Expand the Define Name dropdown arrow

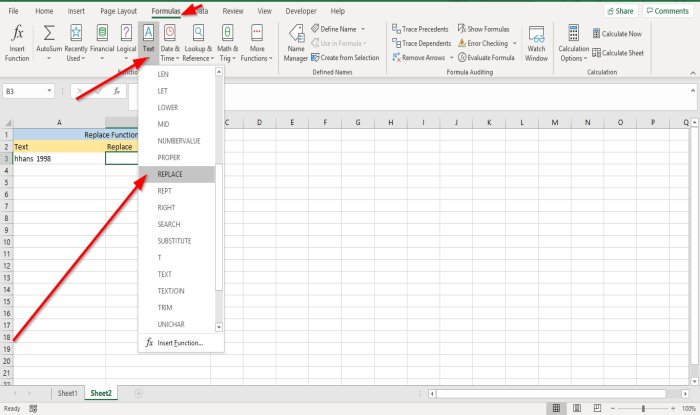pos(363,29)
